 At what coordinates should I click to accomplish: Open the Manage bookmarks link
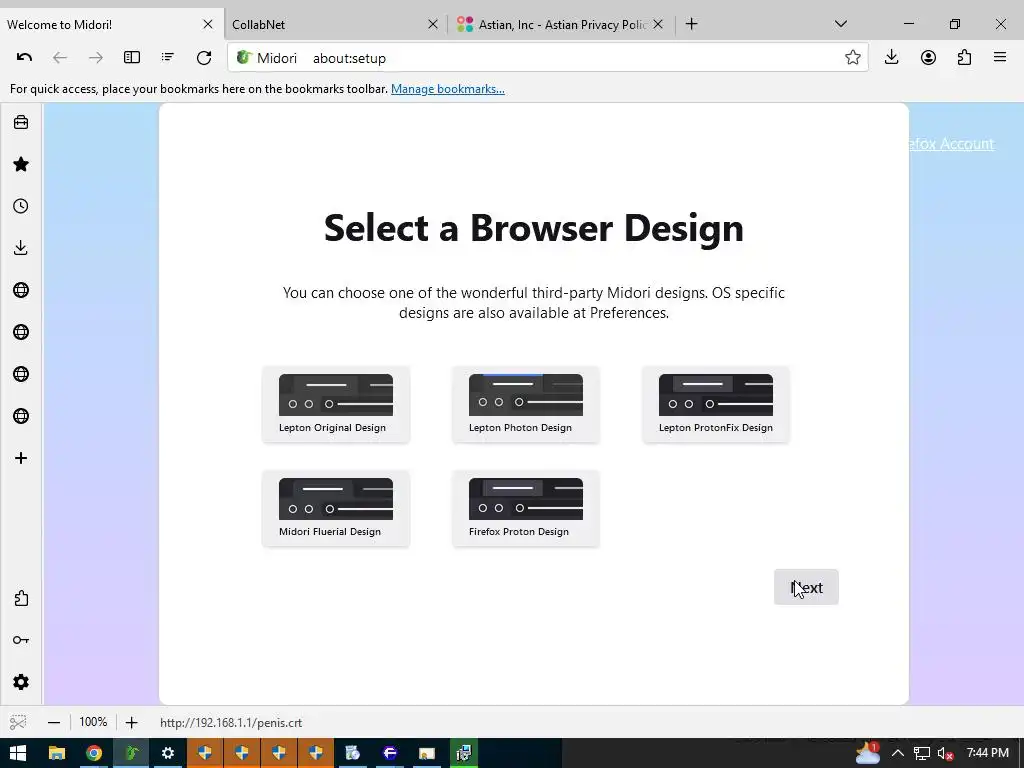click(447, 89)
